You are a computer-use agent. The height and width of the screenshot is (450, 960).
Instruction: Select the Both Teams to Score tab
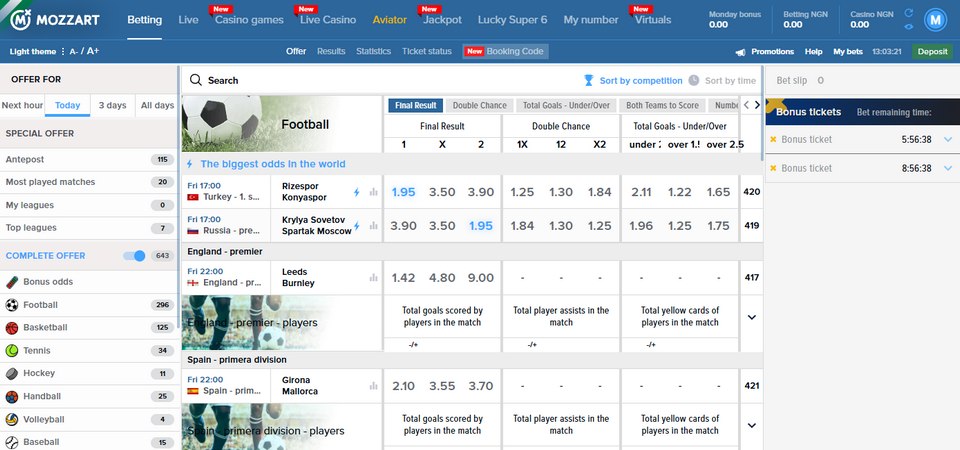(x=662, y=105)
